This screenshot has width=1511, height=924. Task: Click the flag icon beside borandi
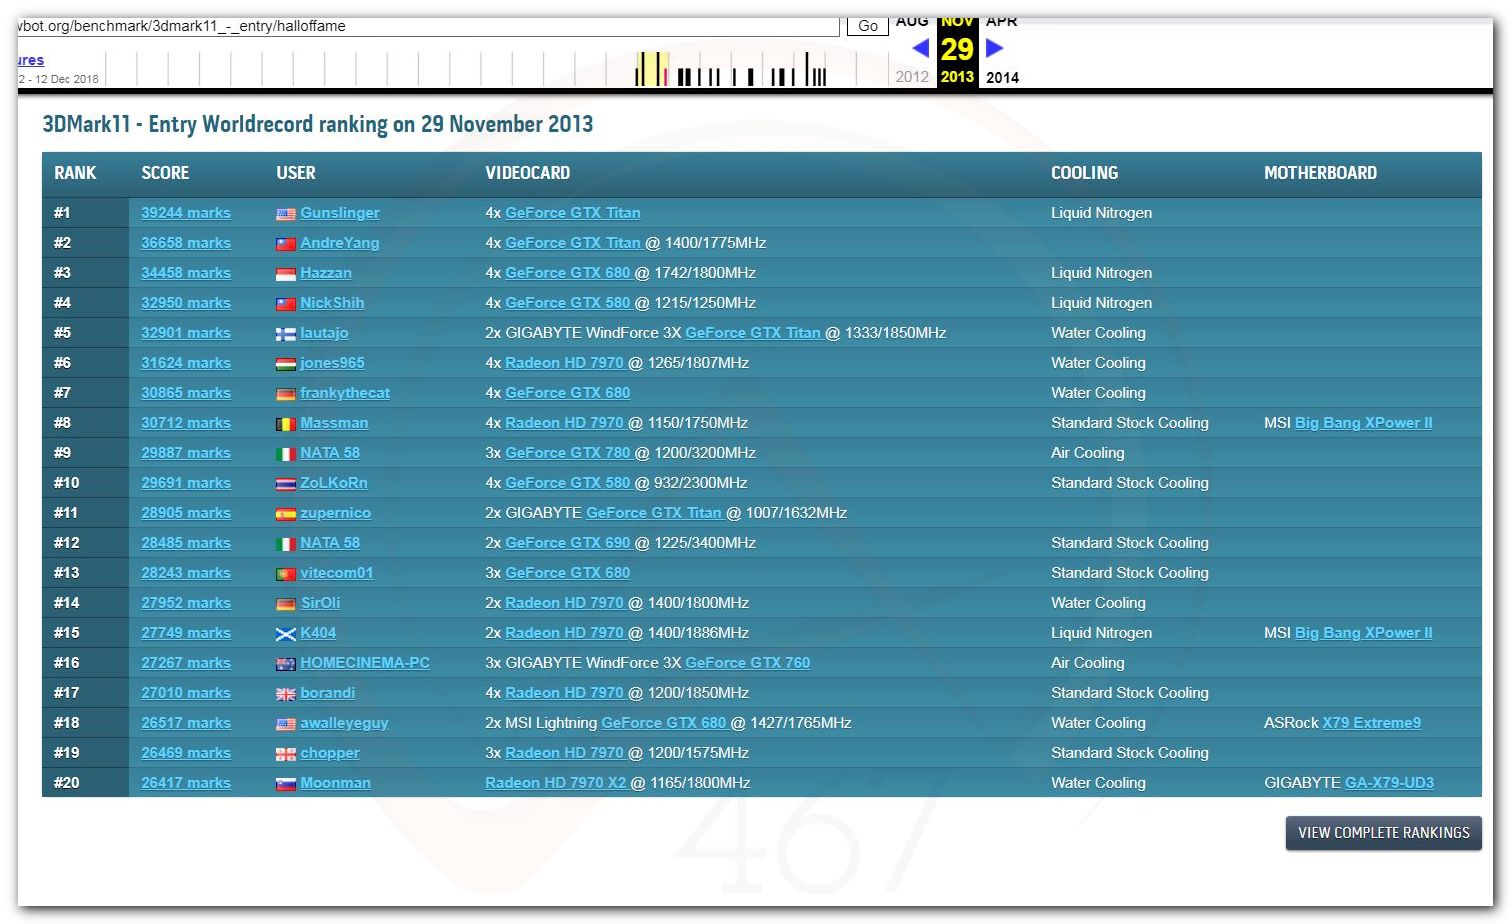(x=286, y=693)
